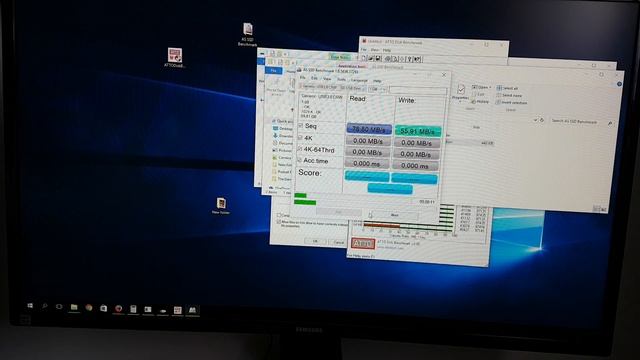640x360 pixels.
Task: Click the total Score box below read and write
Action: click(390, 189)
